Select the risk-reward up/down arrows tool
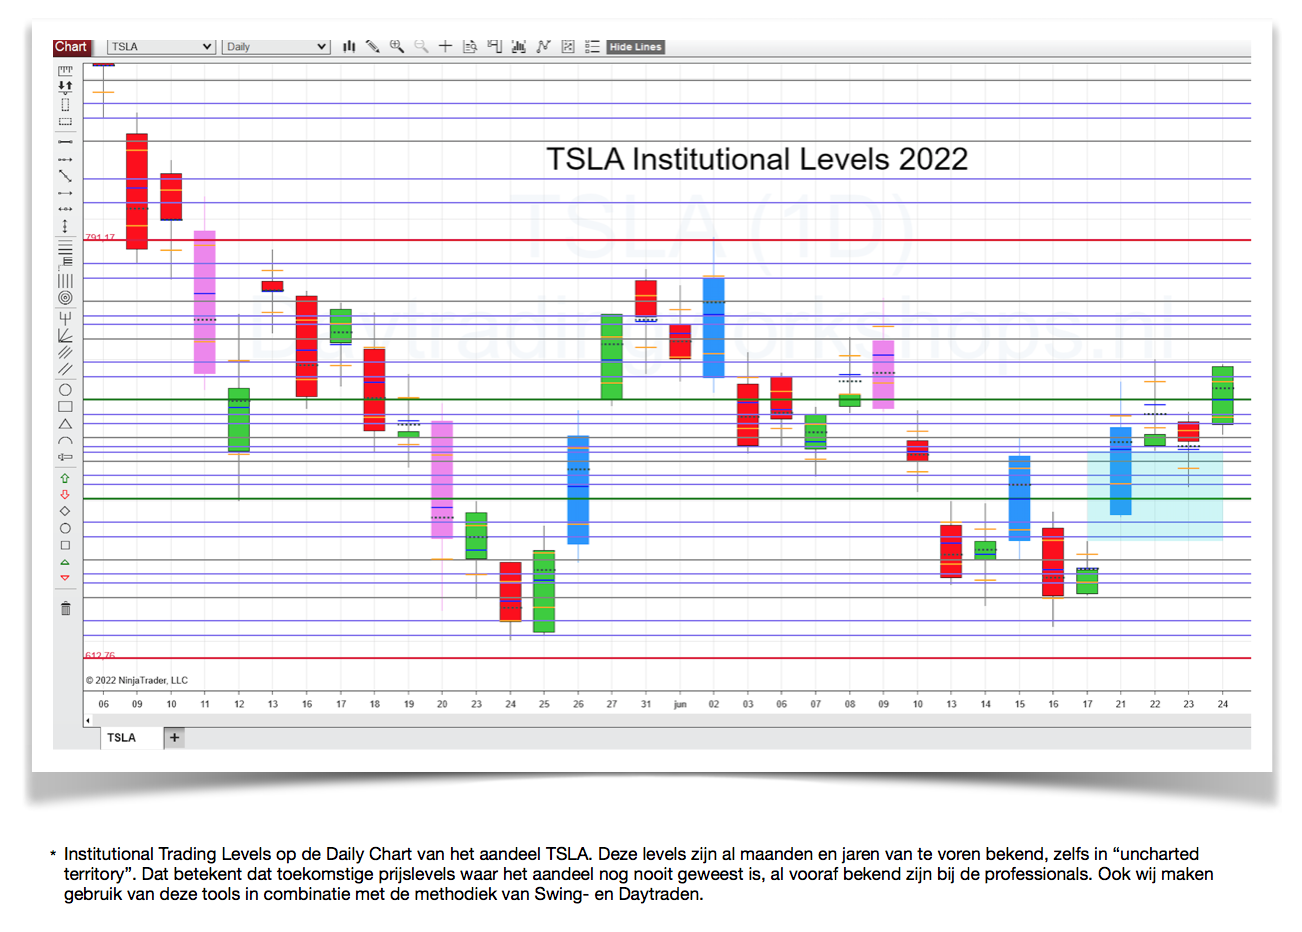The height and width of the screenshot is (932, 1302). coord(65,87)
